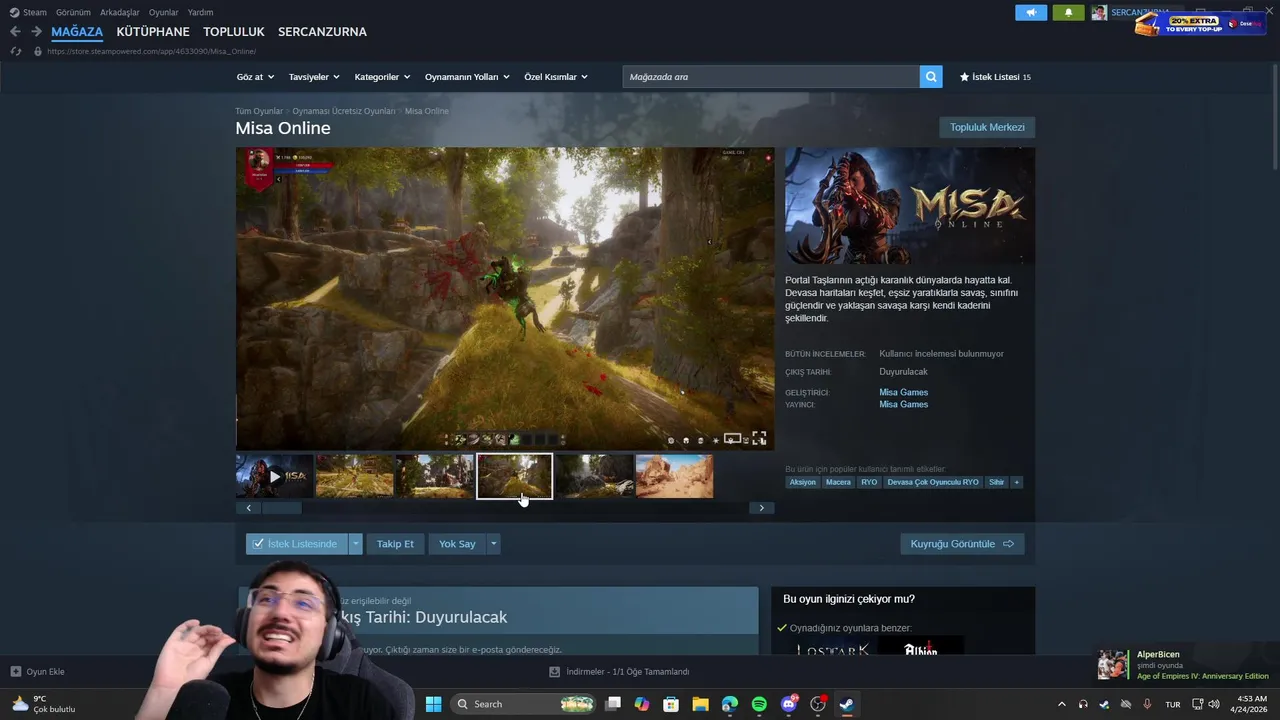Expand the Tavsiyeler dropdown

pos(314,77)
